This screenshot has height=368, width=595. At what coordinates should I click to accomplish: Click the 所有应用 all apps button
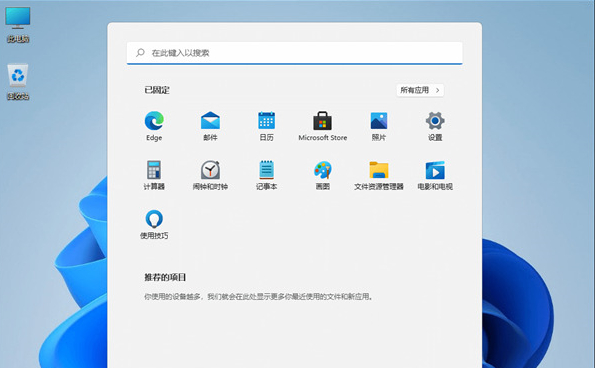click(420, 90)
